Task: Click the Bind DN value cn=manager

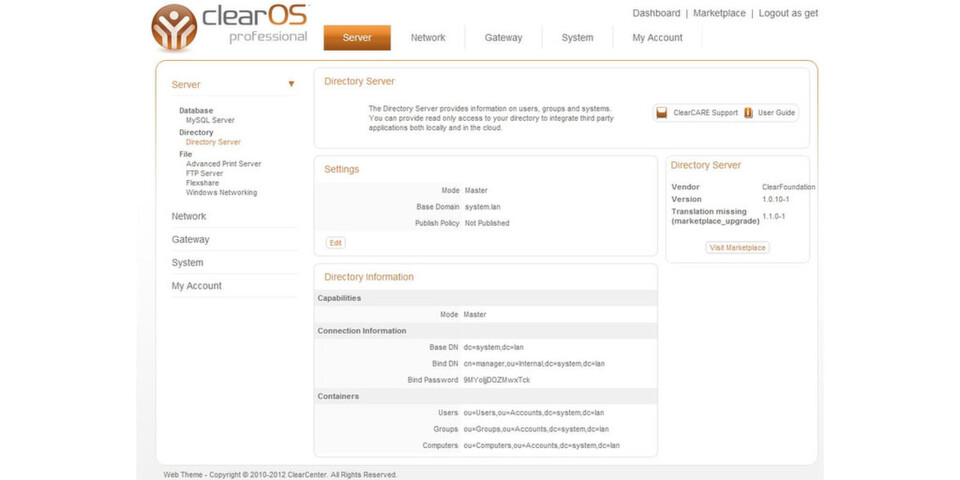Action: coord(534,364)
